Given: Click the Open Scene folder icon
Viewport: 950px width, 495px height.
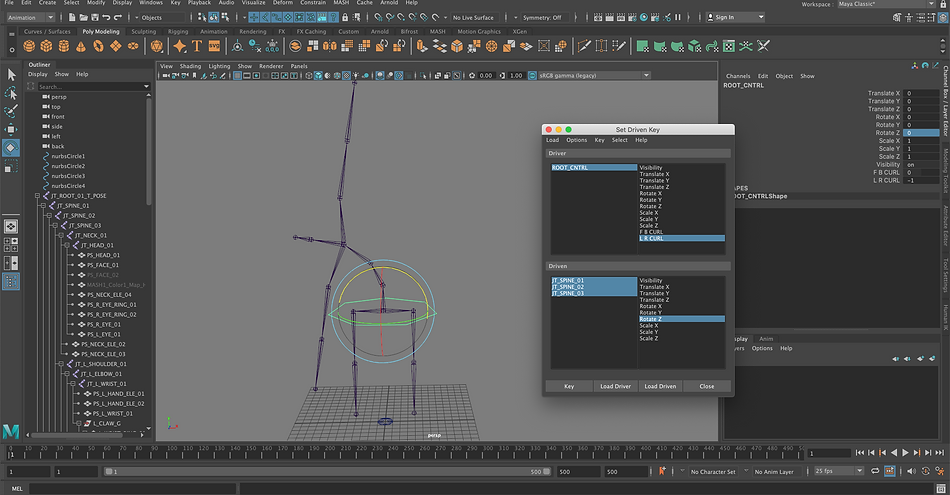Looking at the screenshot, I should (84, 18).
